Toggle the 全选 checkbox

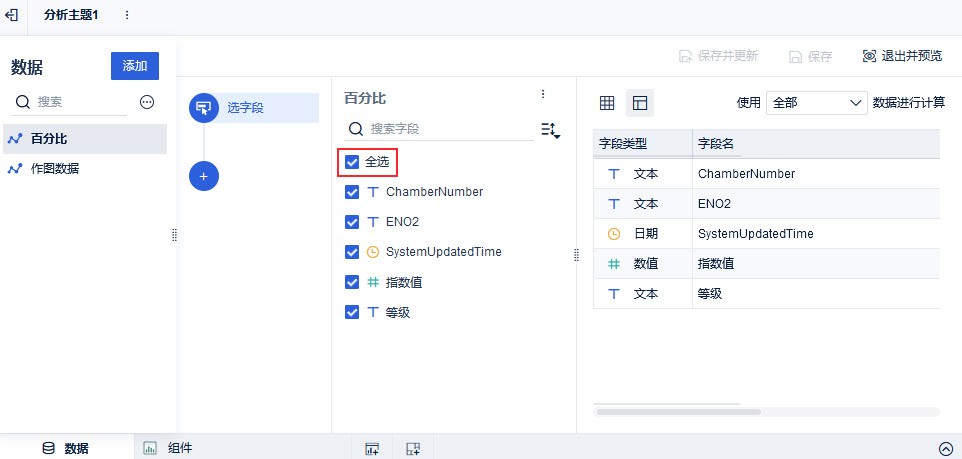coord(352,161)
